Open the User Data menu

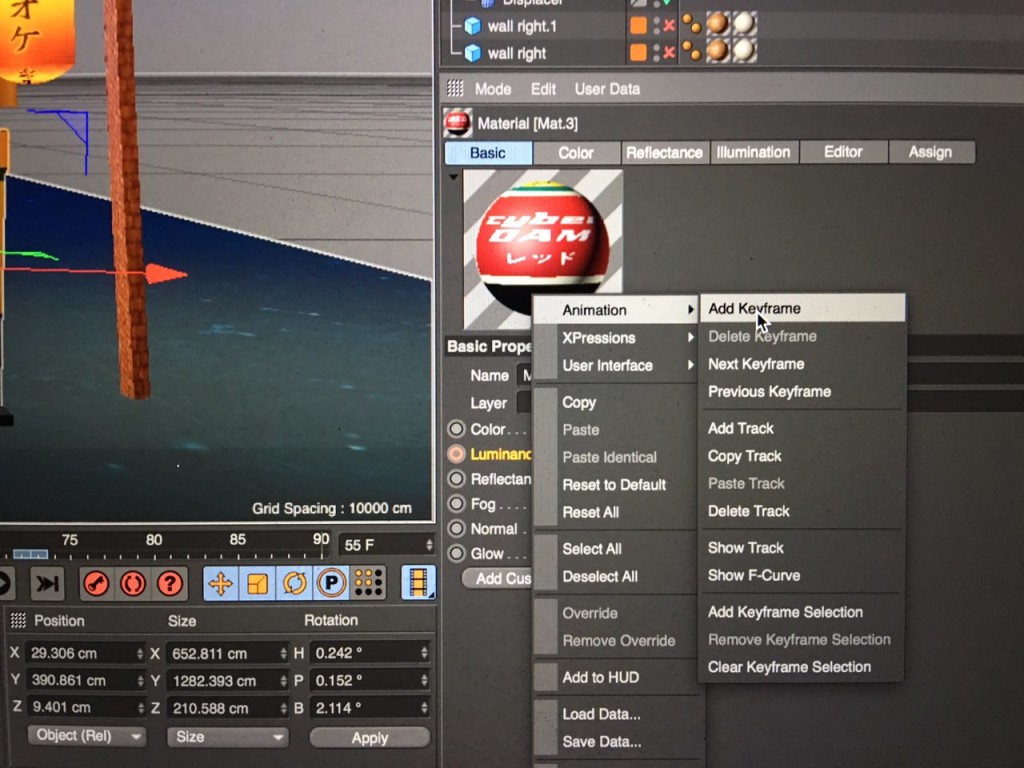point(607,89)
